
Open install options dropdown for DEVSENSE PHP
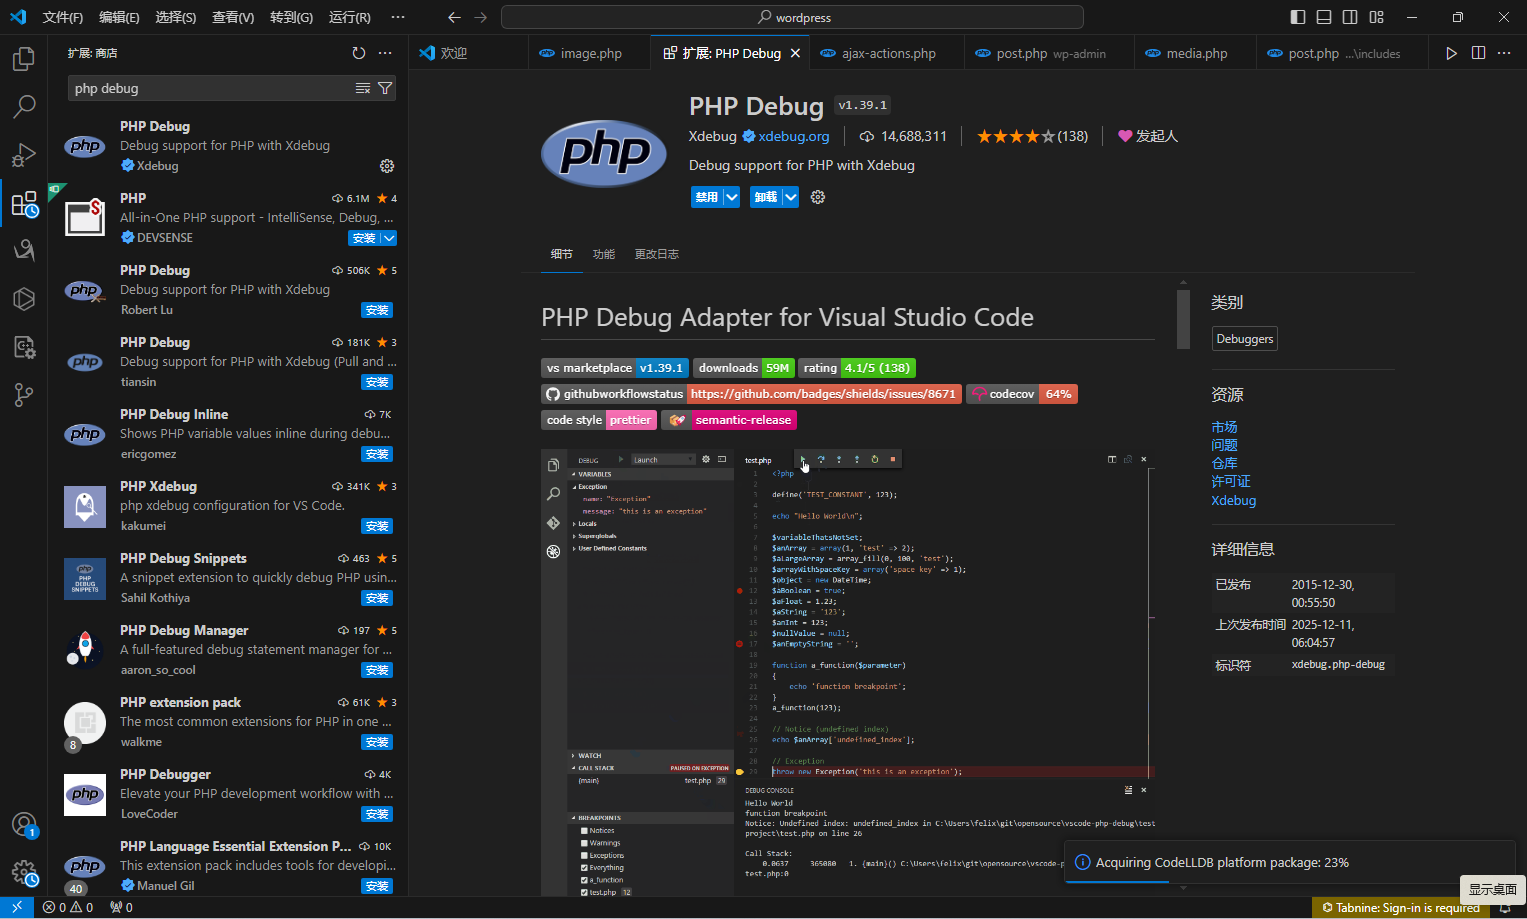pyautogui.click(x=389, y=238)
